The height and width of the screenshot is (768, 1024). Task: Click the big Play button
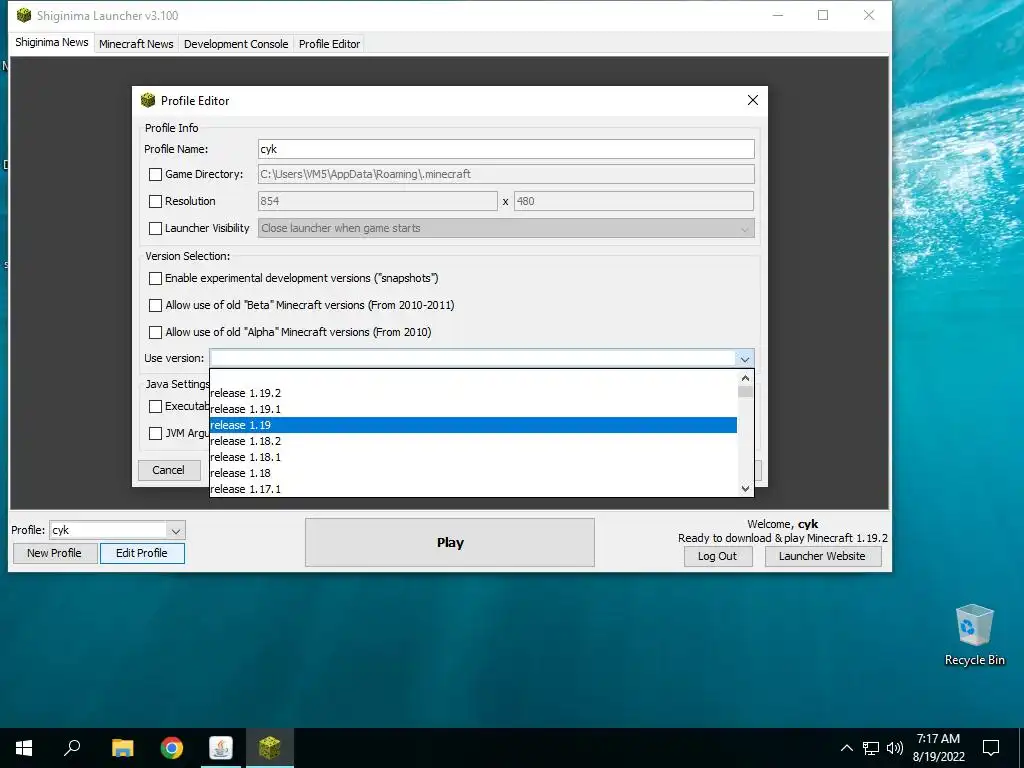(x=449, y=543)
